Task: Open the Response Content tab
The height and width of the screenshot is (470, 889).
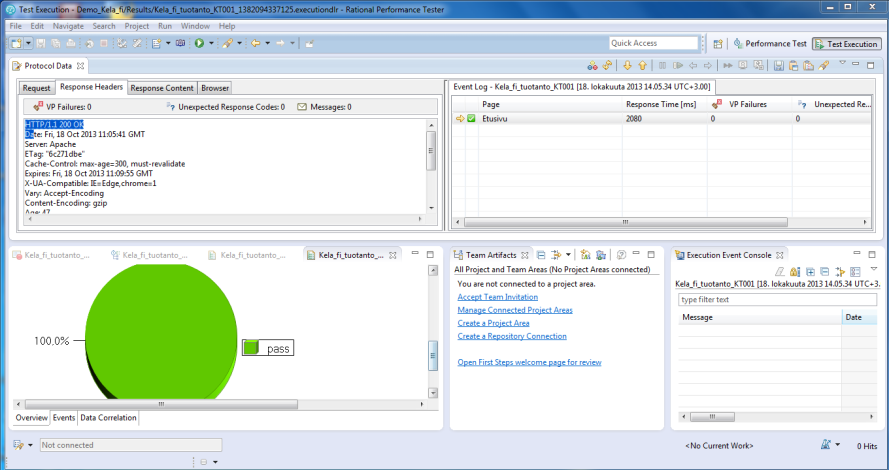Action: [162, 88]
